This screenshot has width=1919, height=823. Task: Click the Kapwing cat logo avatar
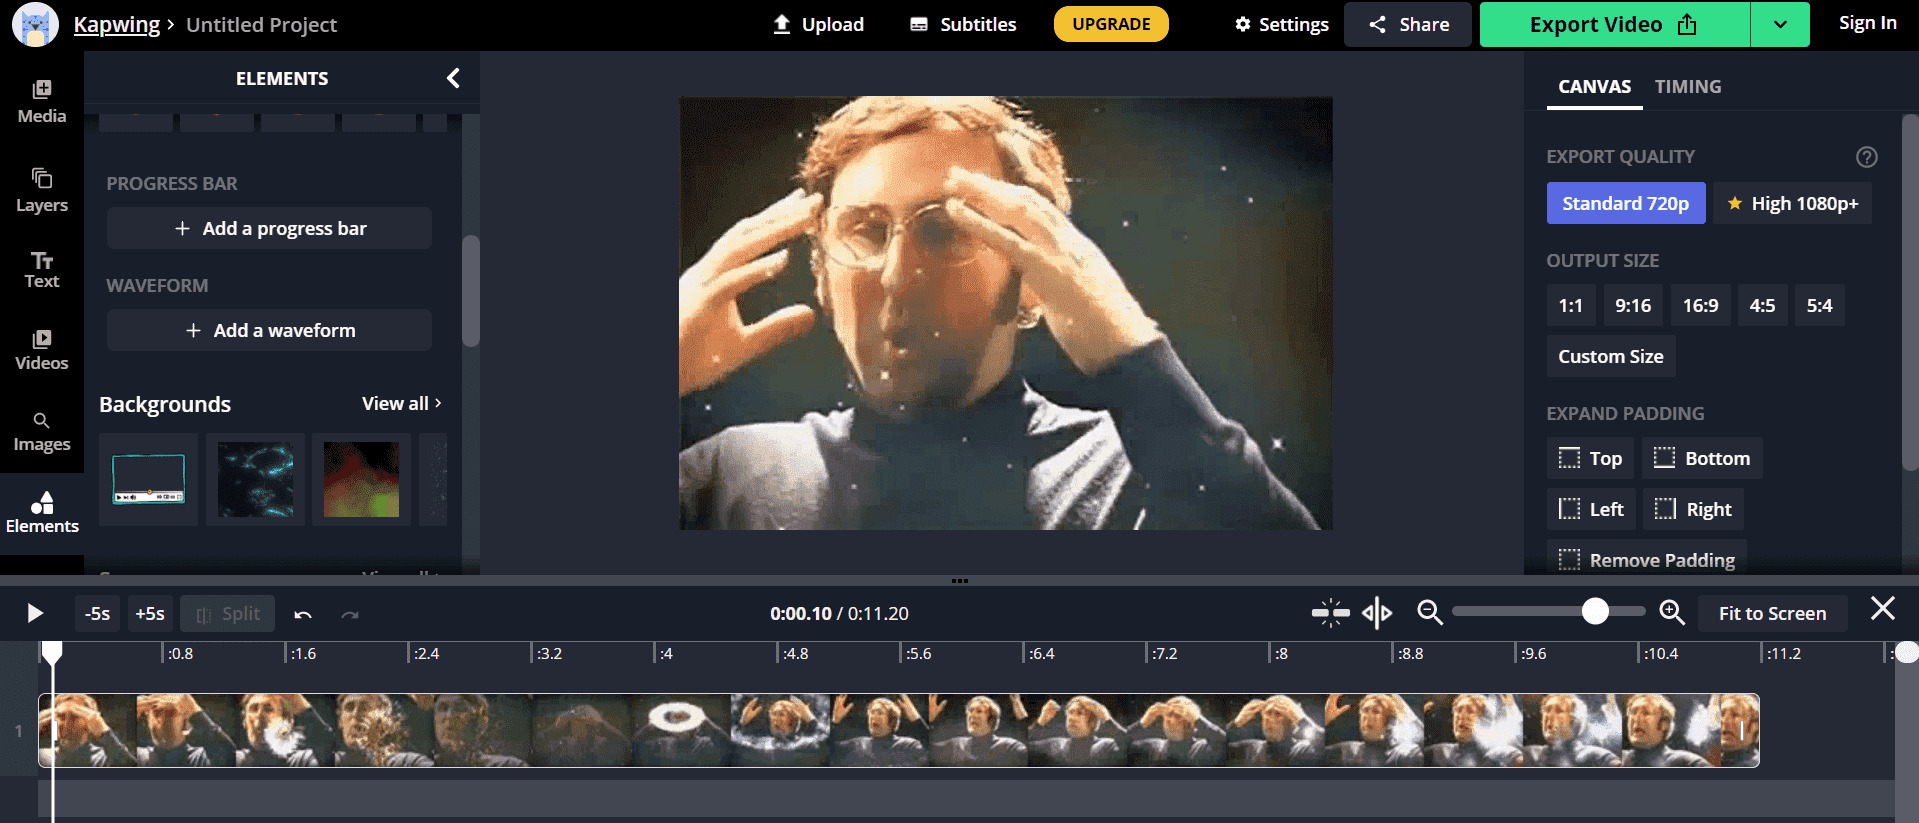[x=35, y=24]
